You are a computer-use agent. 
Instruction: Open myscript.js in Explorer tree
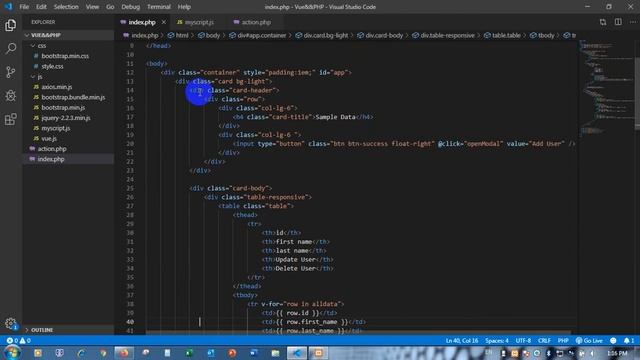click(56, 128)
